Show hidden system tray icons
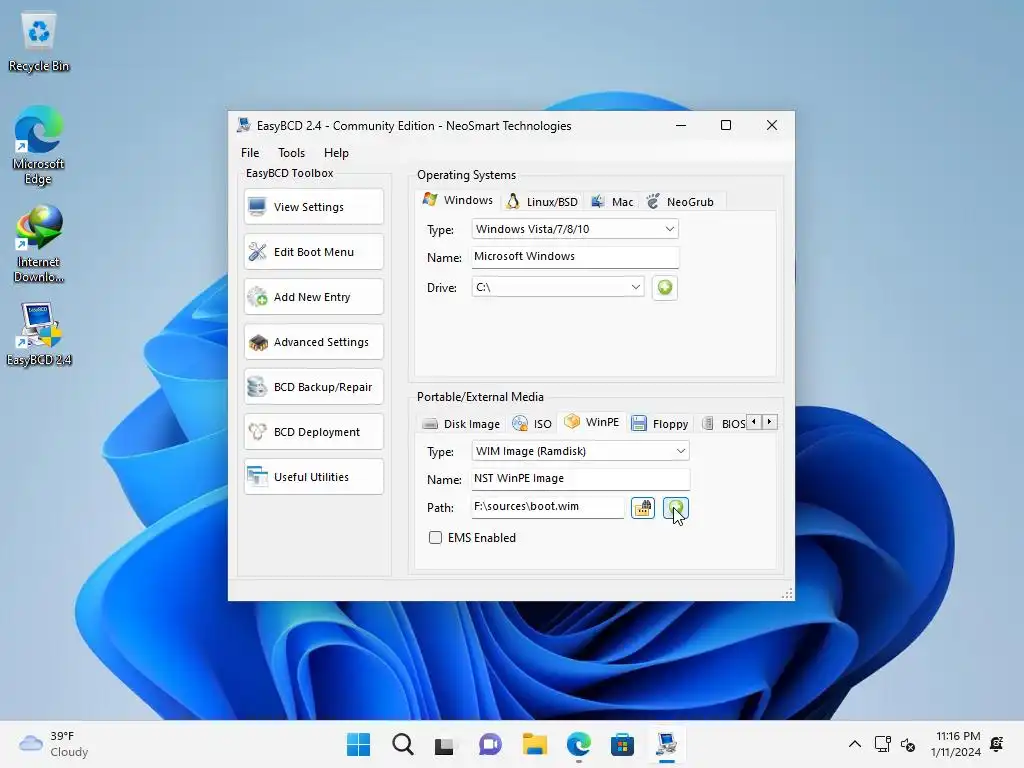Viewport: 1024px width, 768px height. (854, 744)
